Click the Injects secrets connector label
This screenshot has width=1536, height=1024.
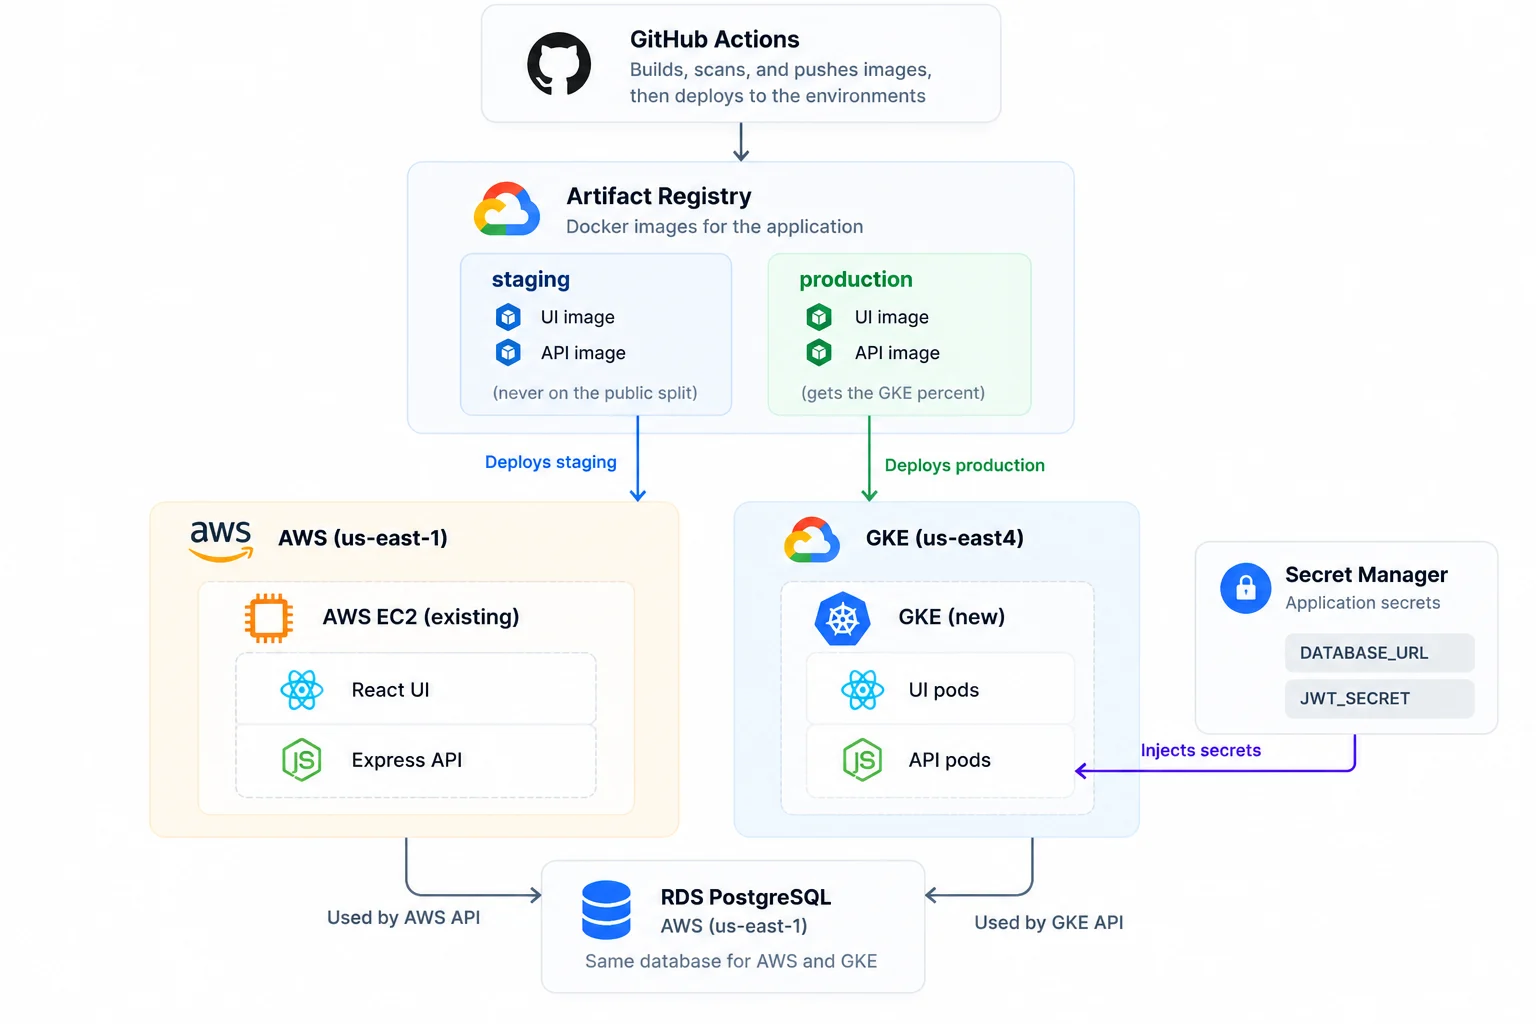tap(1201, 750)
